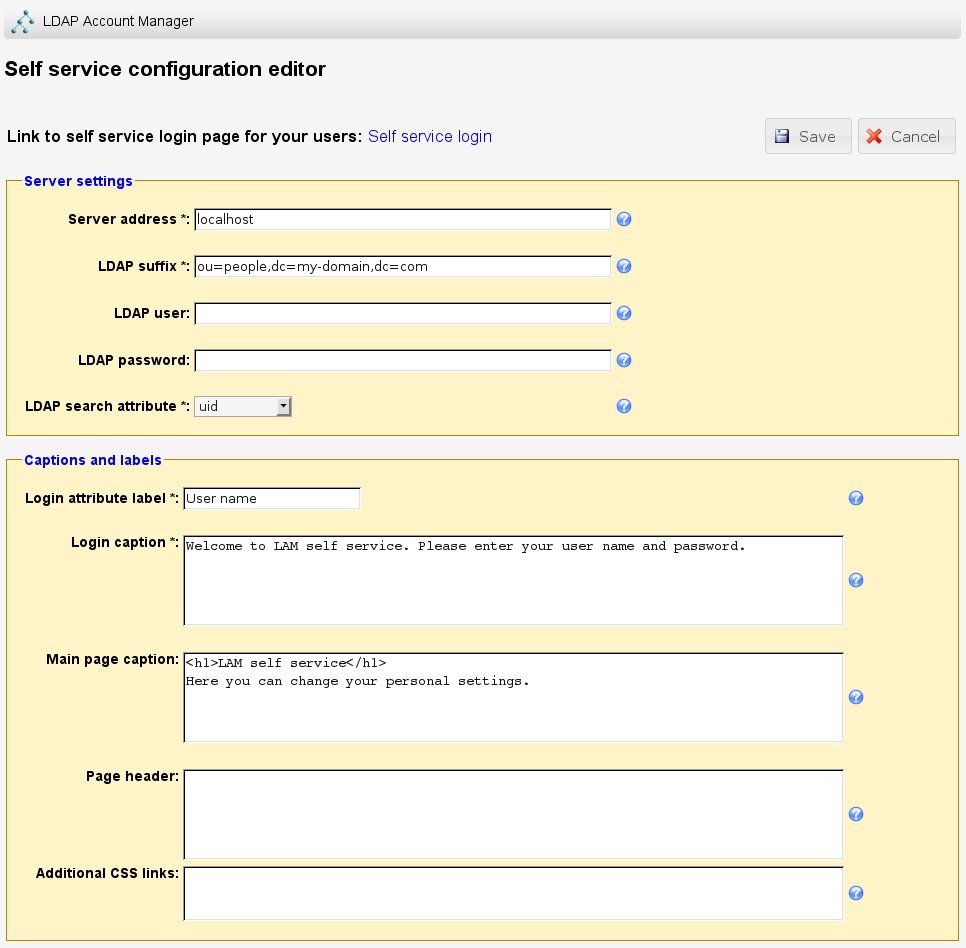View help for Login attribute label
Screen dimensions: 966x948
point(856,498)
